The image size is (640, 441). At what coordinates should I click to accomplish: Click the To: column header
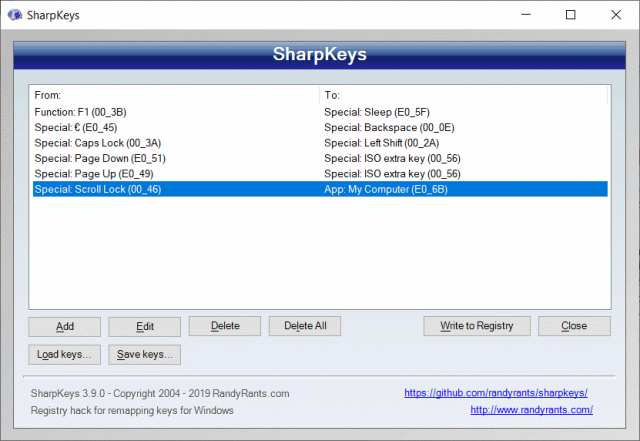464,95
